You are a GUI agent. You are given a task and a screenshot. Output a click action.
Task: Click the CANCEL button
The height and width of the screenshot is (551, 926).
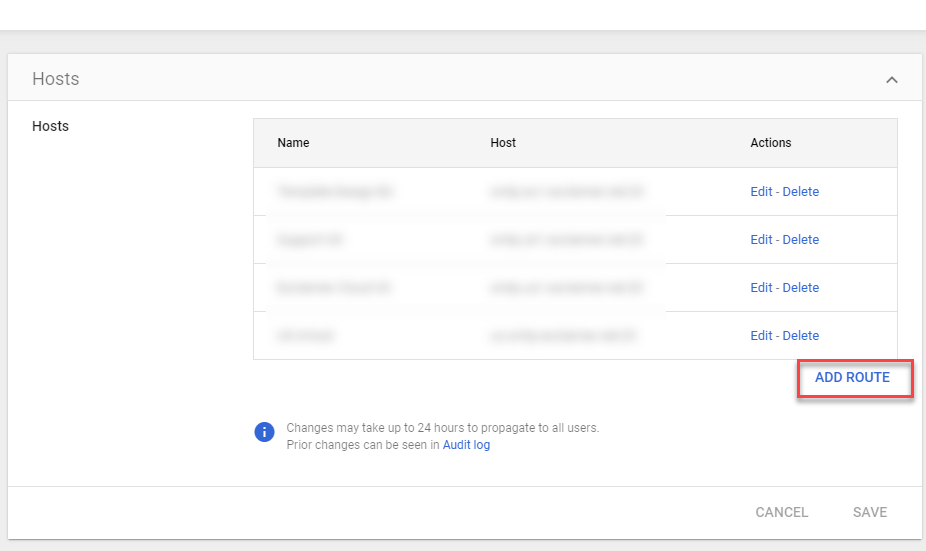point(781,512)
